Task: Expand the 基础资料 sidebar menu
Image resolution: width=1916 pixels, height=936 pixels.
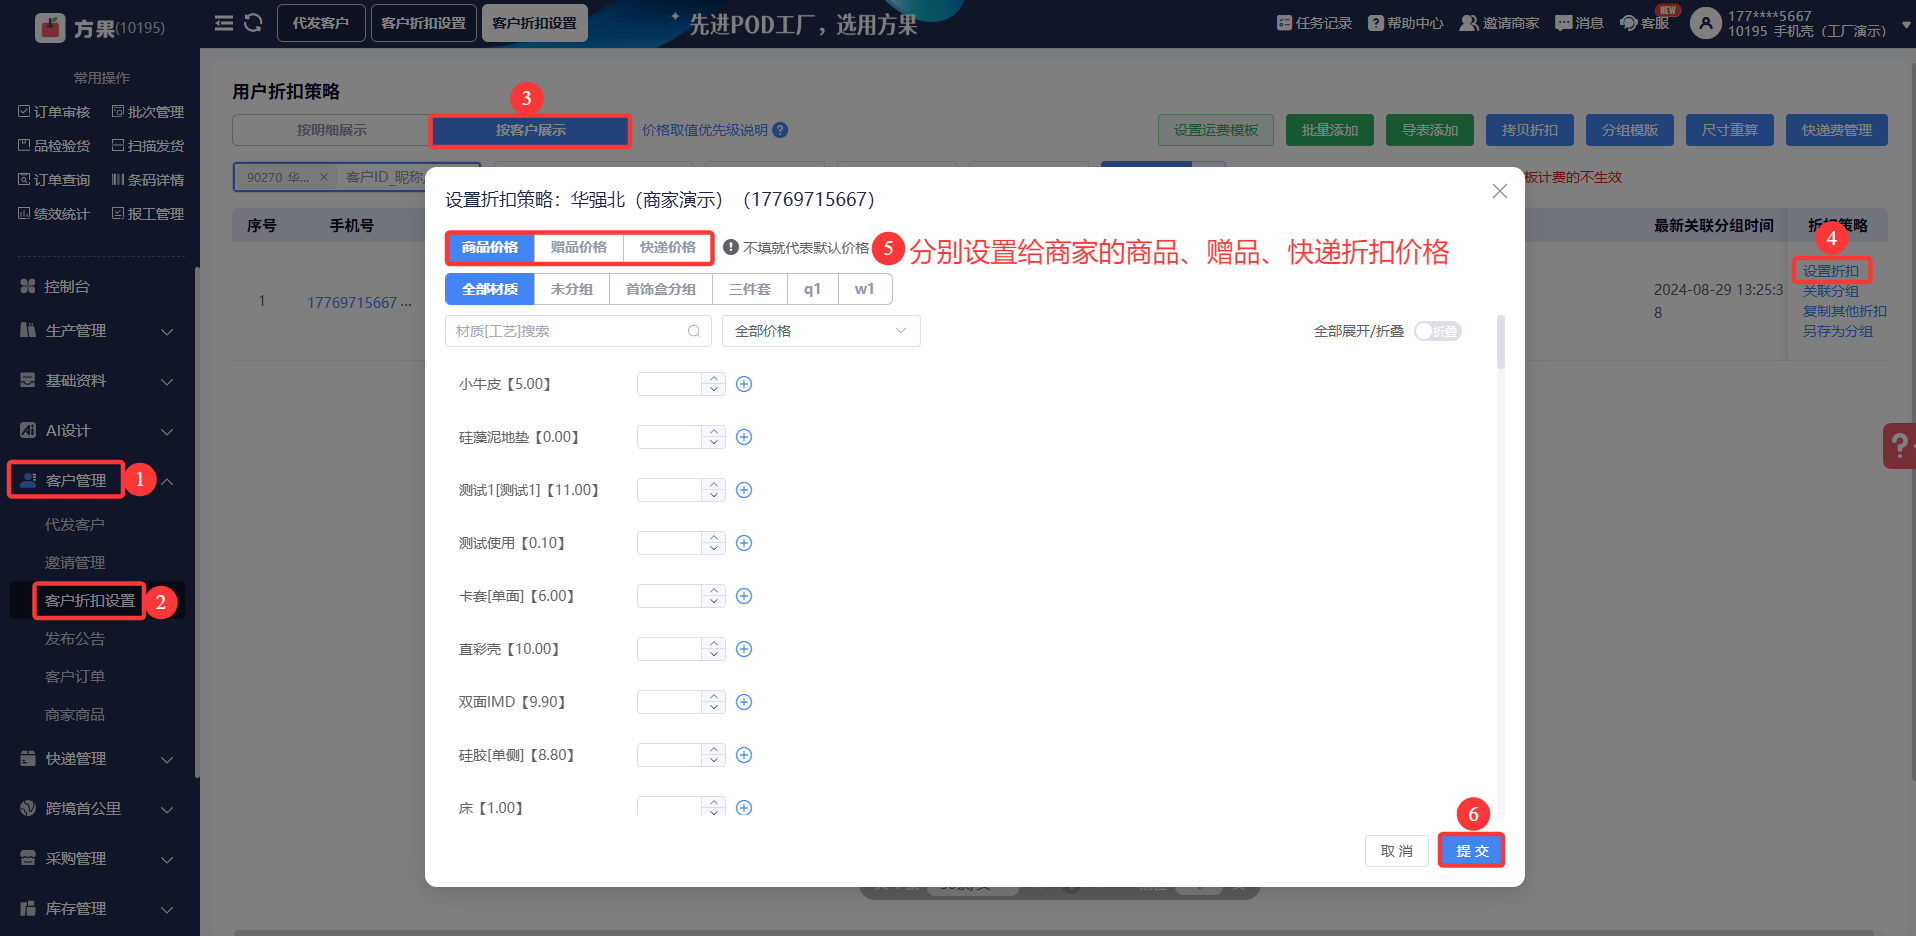Action: pyautogui.click(x=97, y=381)
